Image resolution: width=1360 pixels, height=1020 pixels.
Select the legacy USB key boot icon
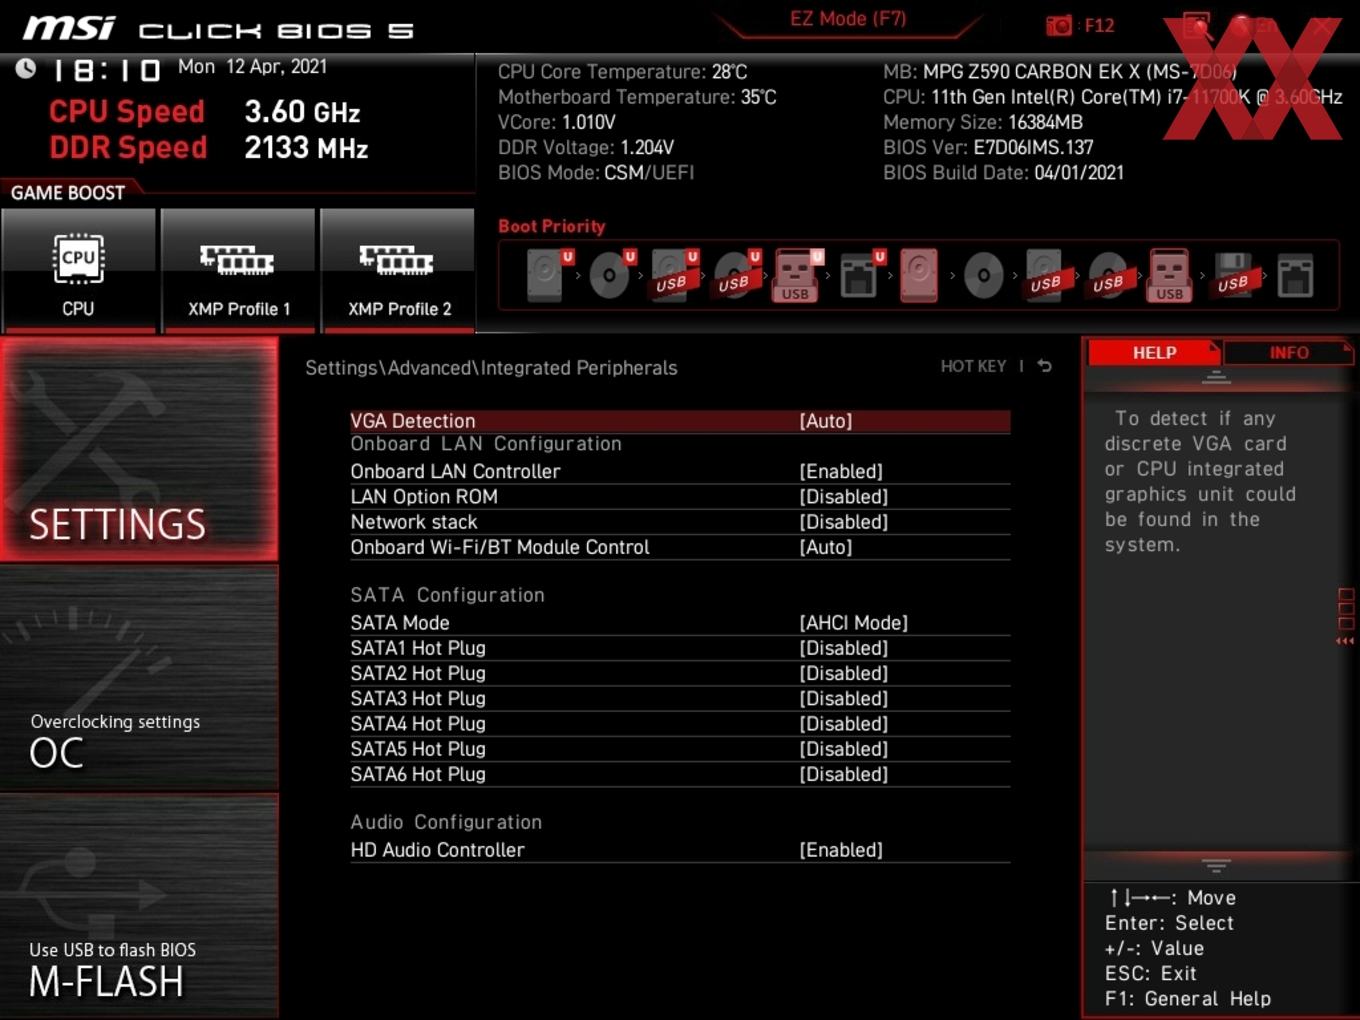pos(1170,275)
